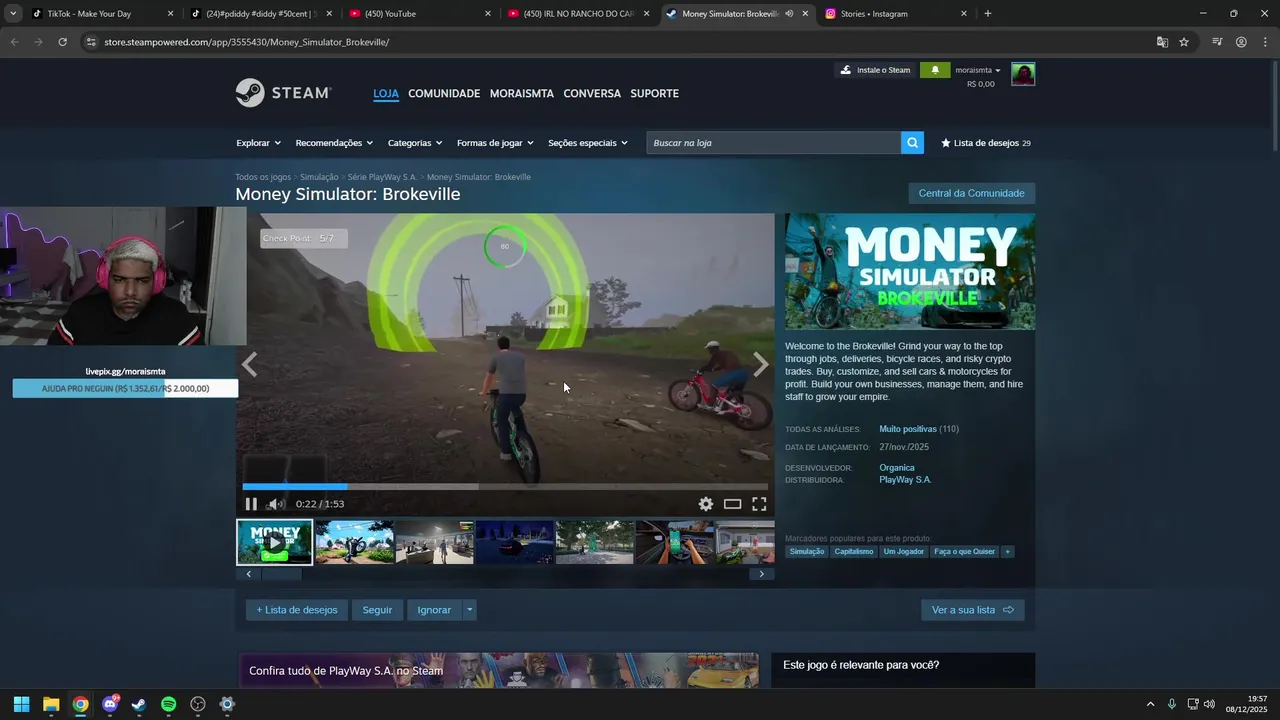Go to the next media item arrow

[761, 365]
